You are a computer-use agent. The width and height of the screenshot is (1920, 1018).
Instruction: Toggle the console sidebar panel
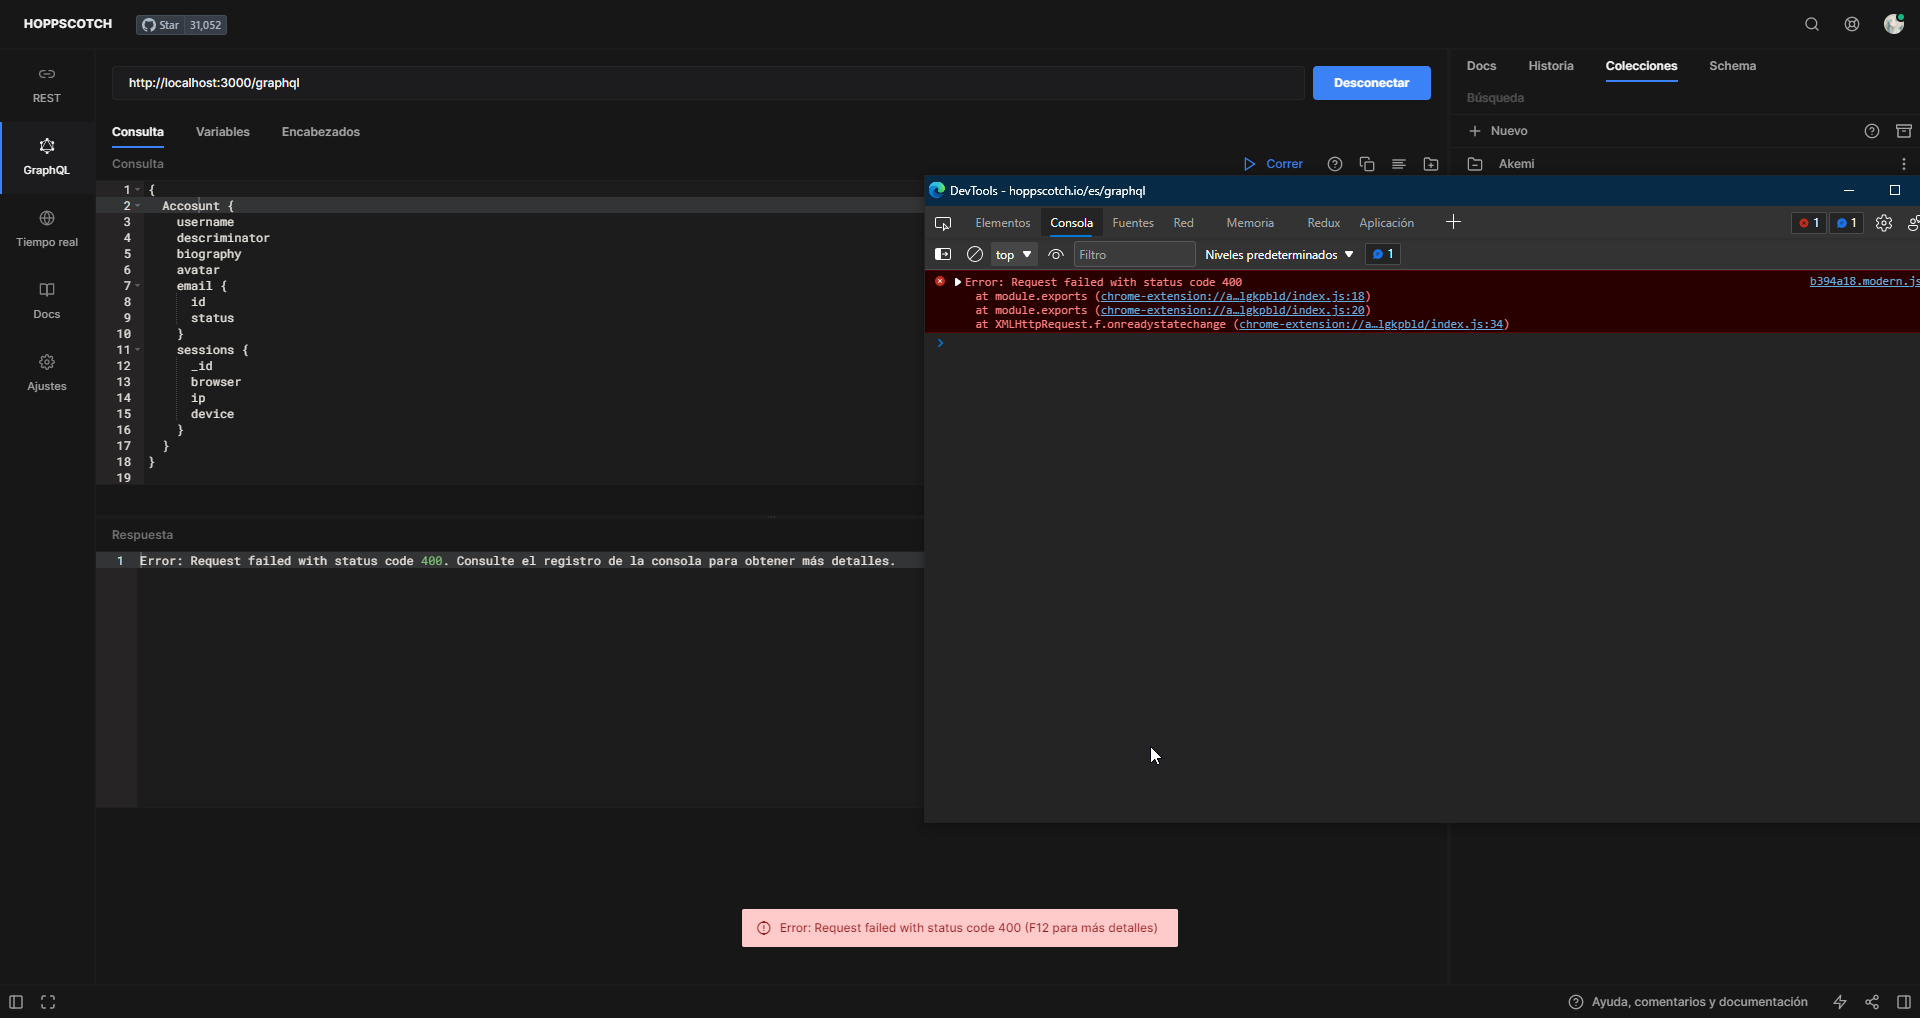click(943, 254)
